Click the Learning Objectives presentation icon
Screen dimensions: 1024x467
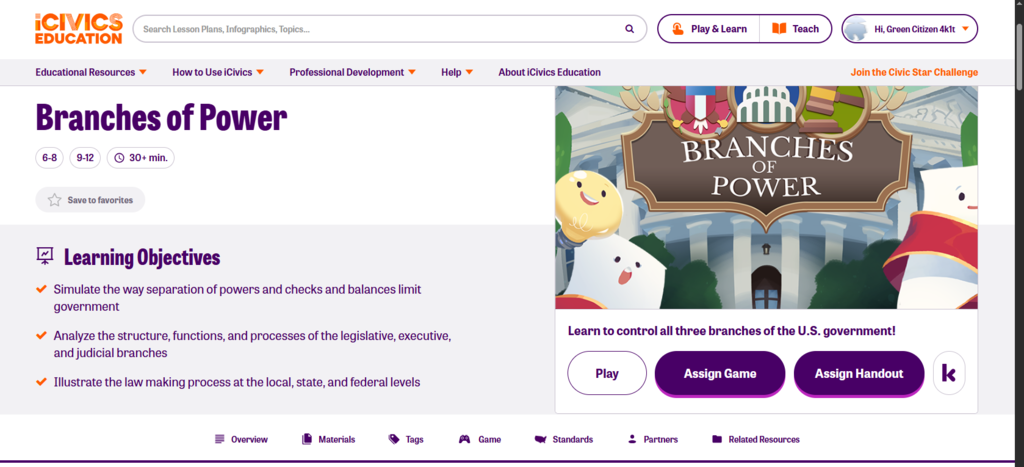click(44, 256)
